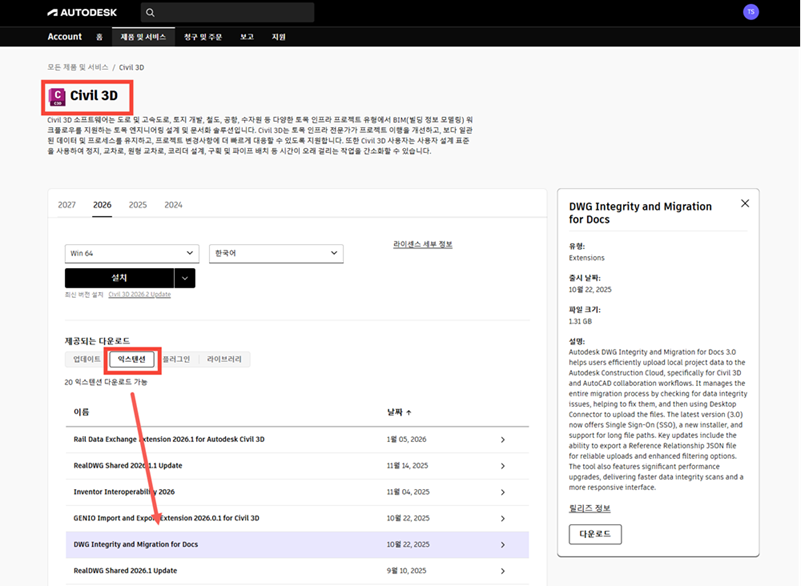Expand the 설치 button arrow options
Viewport: 801px width, 586px height.
[185, 278]
